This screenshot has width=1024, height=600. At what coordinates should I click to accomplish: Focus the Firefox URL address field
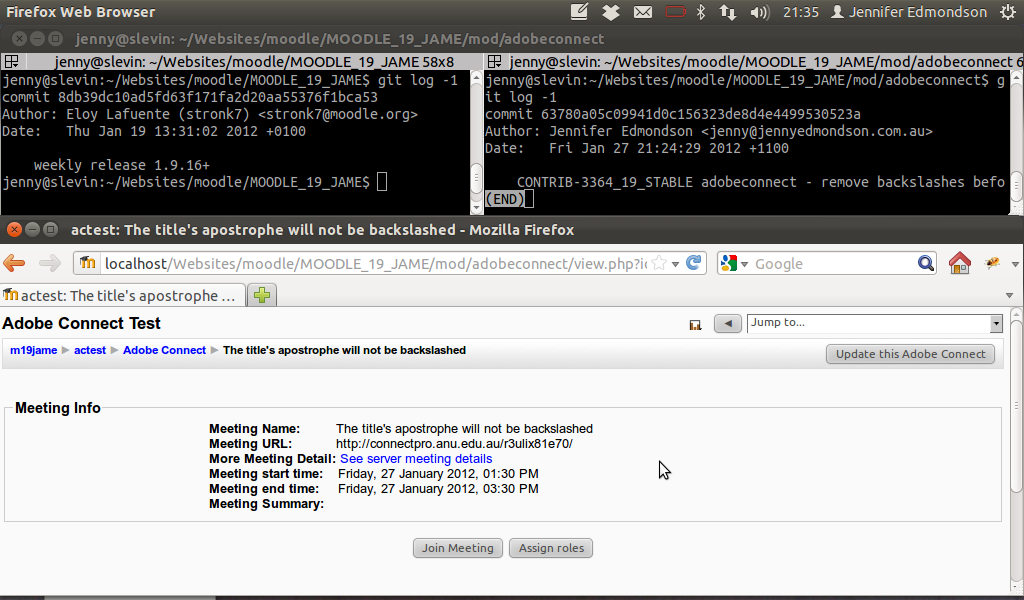point(376,263)
